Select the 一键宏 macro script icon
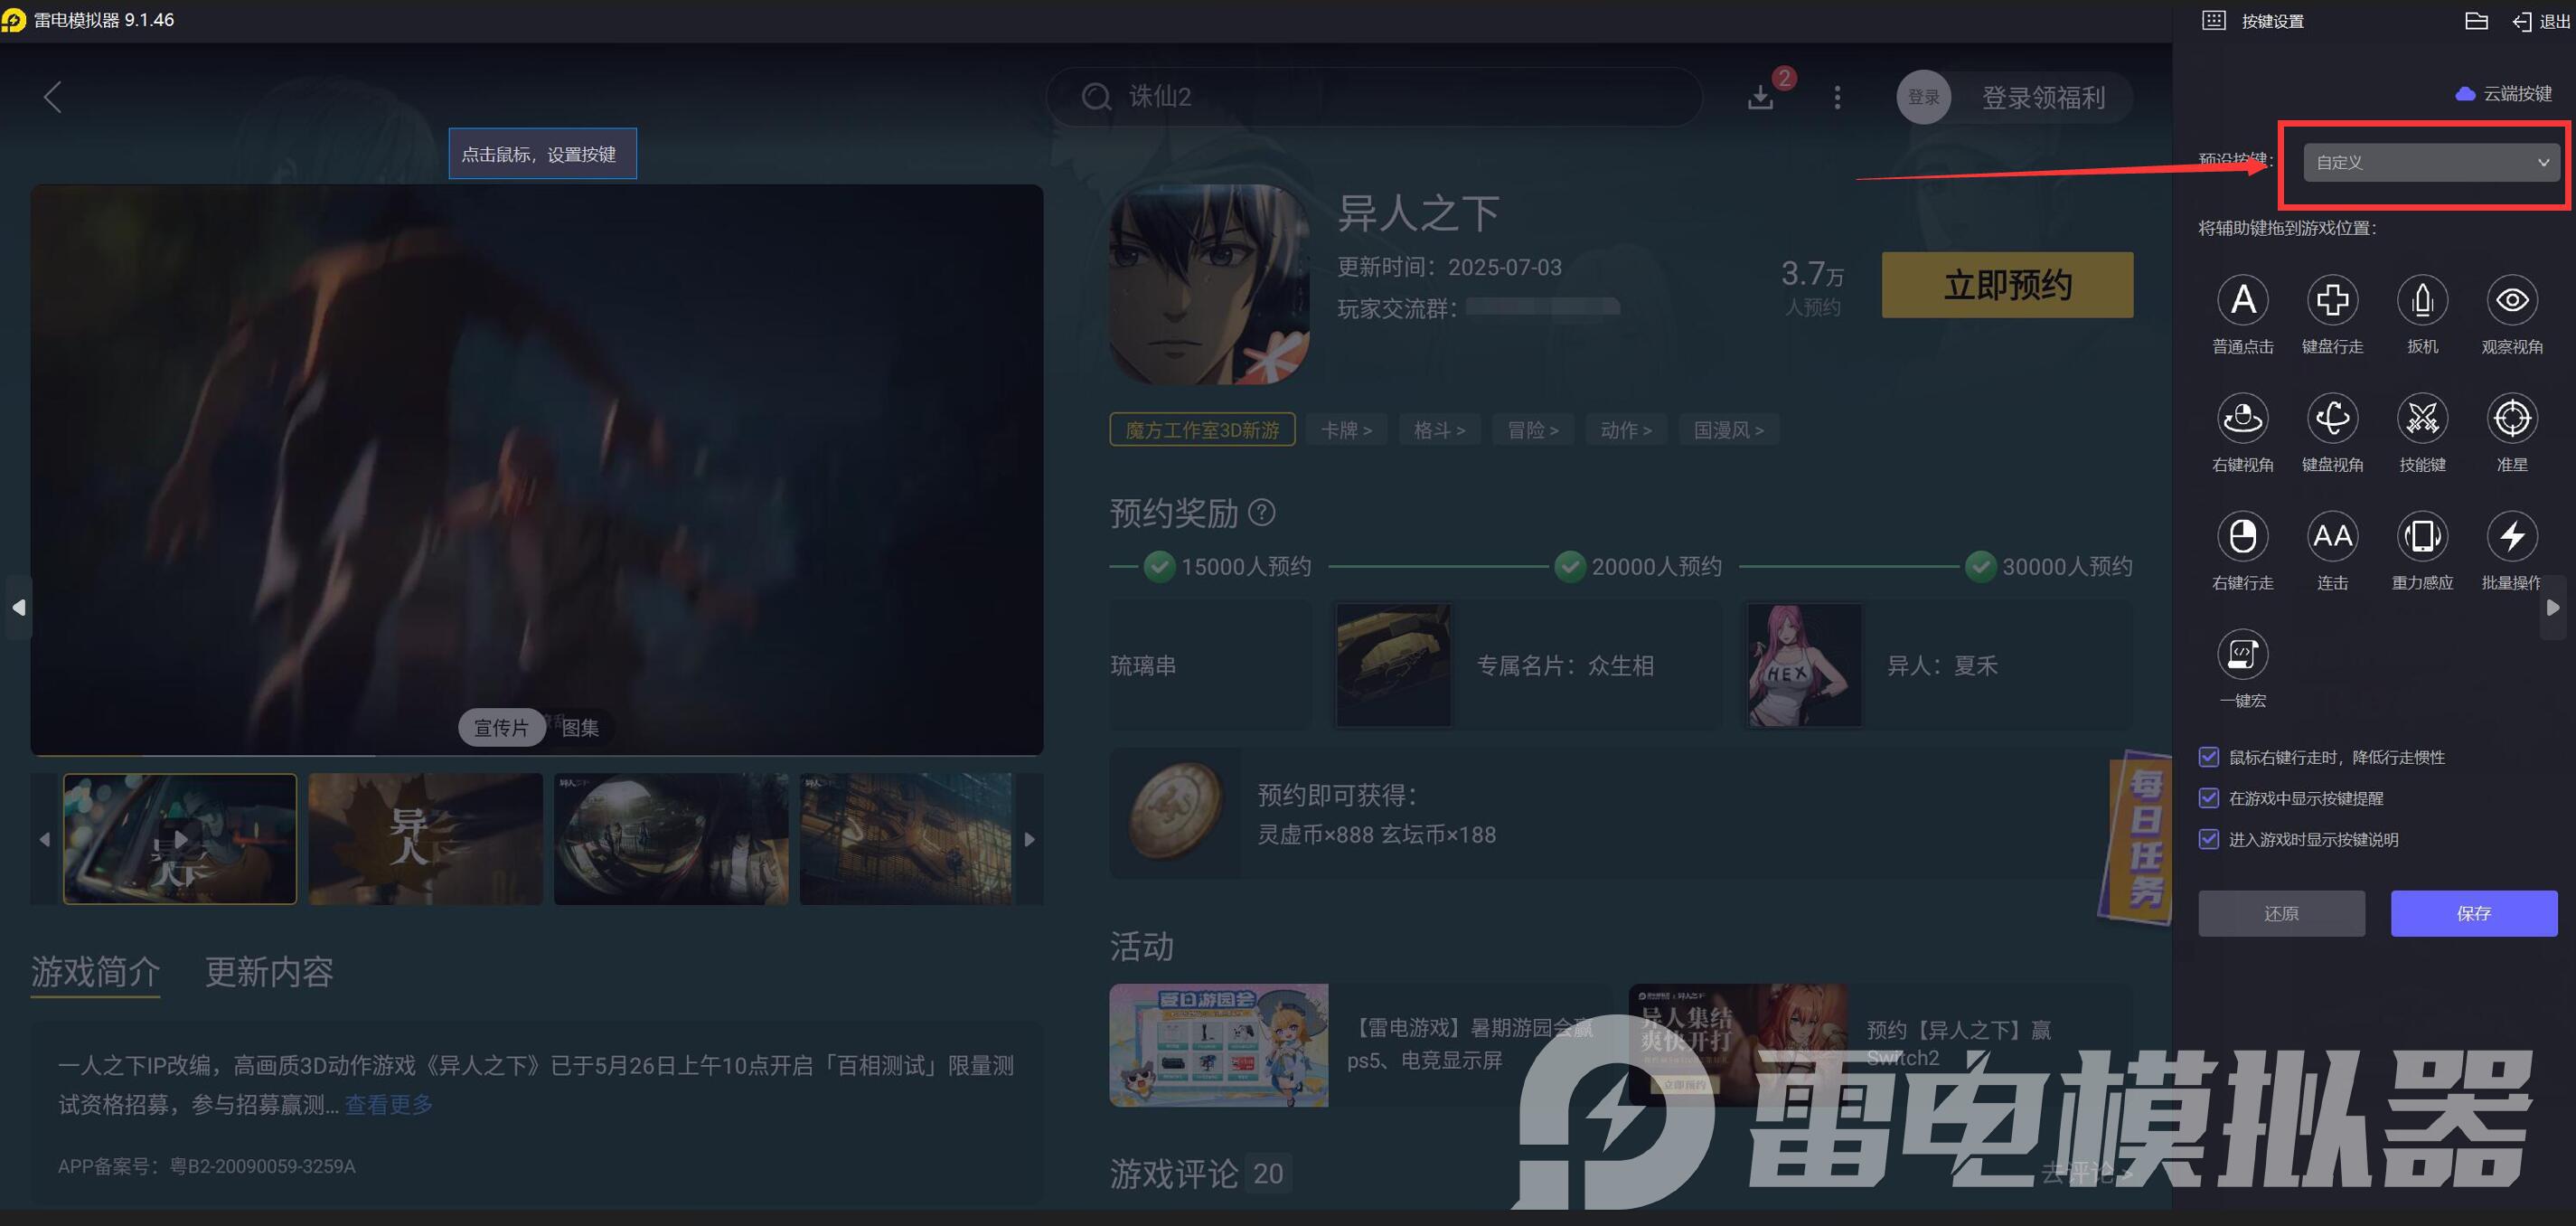The height and width of the screenshot is (1226, 2576). coord(2242,654)
